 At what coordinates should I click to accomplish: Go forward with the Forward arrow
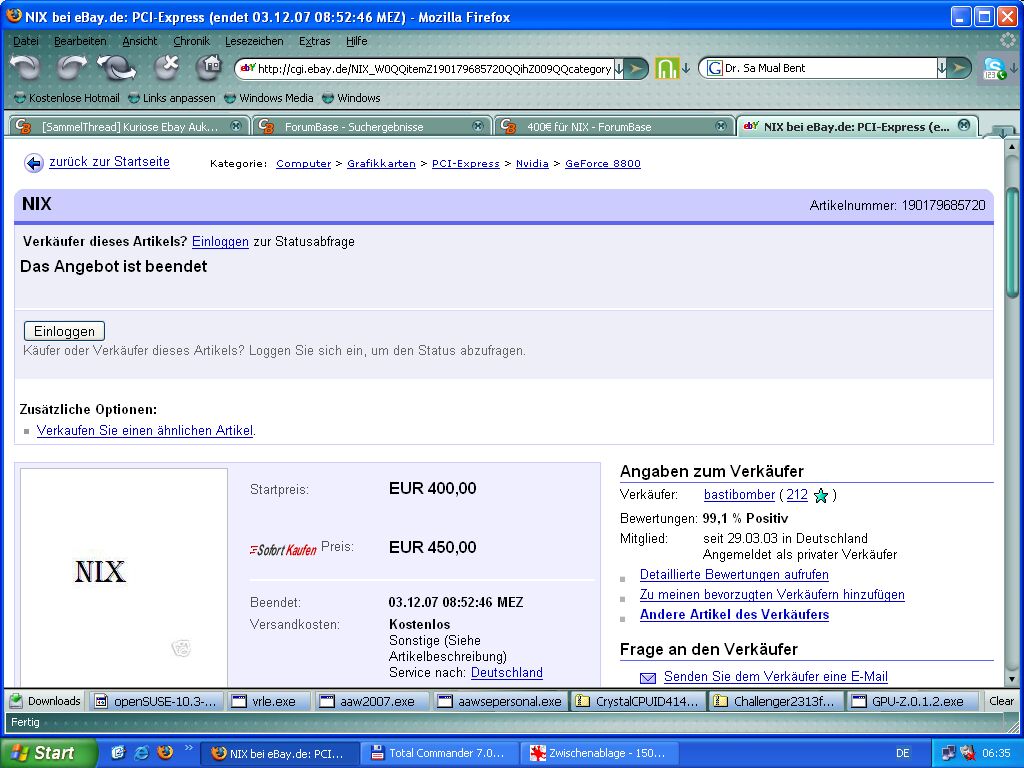72,67
